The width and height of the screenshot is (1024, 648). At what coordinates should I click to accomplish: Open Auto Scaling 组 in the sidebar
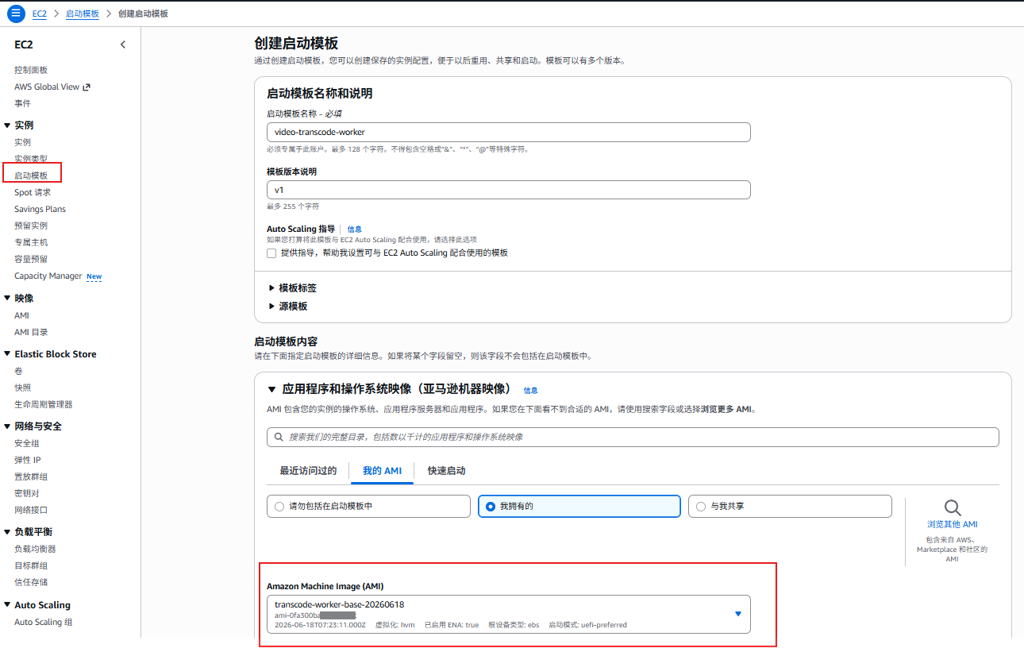coord(43,622)
